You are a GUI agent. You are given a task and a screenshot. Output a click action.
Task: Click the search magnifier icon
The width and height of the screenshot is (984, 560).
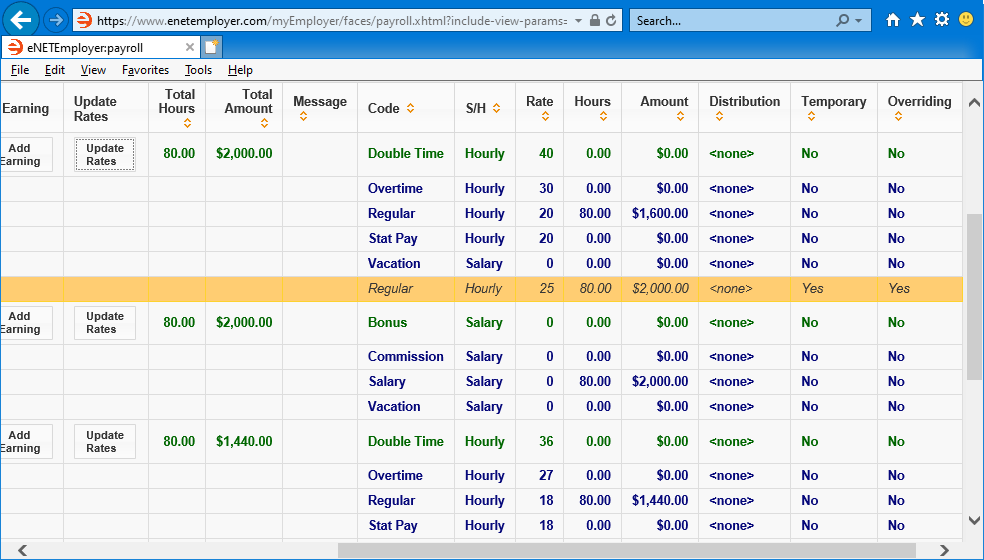(843, 20)
